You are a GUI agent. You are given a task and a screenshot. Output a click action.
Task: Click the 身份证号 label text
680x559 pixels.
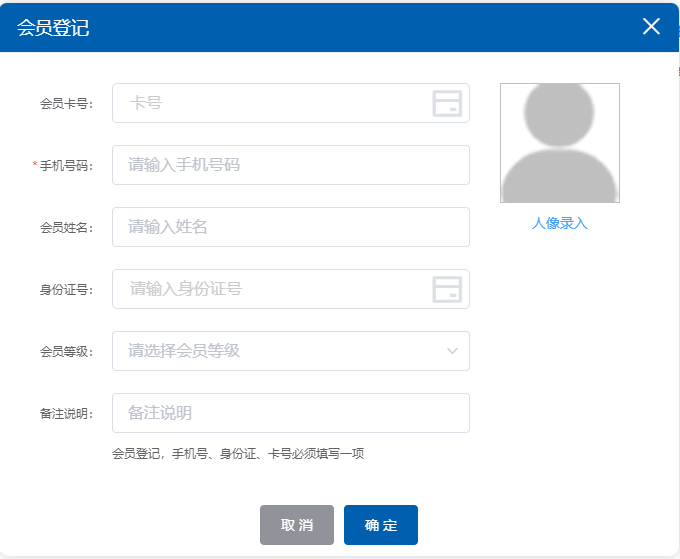66,290
